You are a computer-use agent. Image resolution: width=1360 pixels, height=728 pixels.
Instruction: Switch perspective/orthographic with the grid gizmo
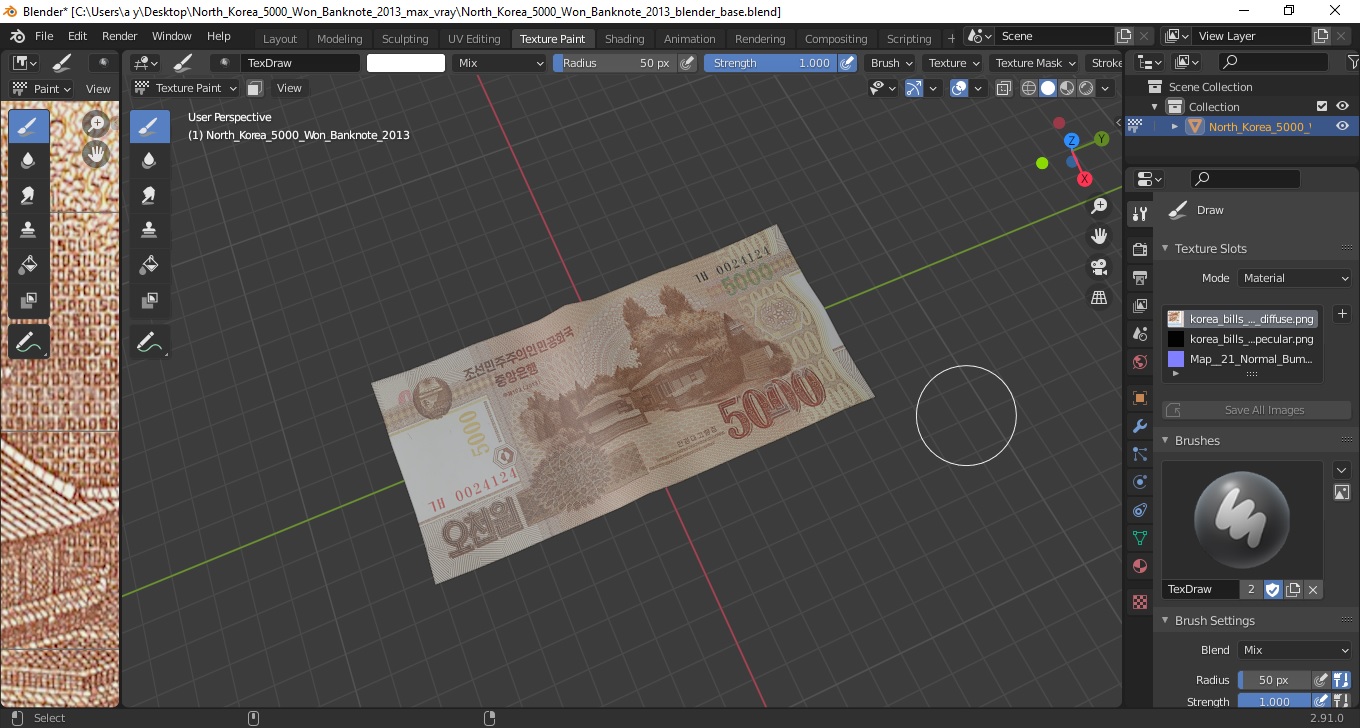1099,298
